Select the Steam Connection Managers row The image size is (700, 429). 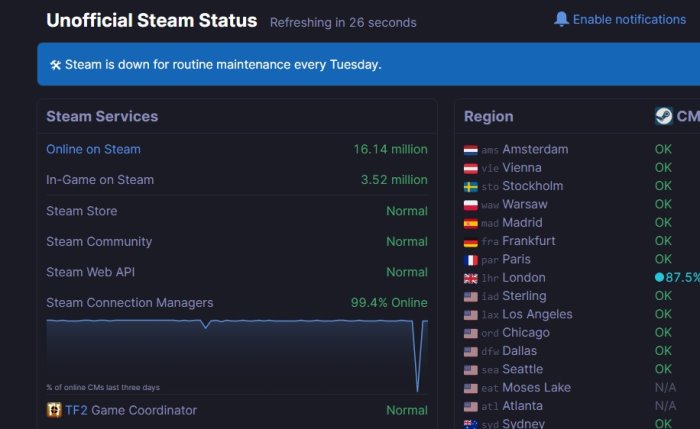[x=237, y=303]
